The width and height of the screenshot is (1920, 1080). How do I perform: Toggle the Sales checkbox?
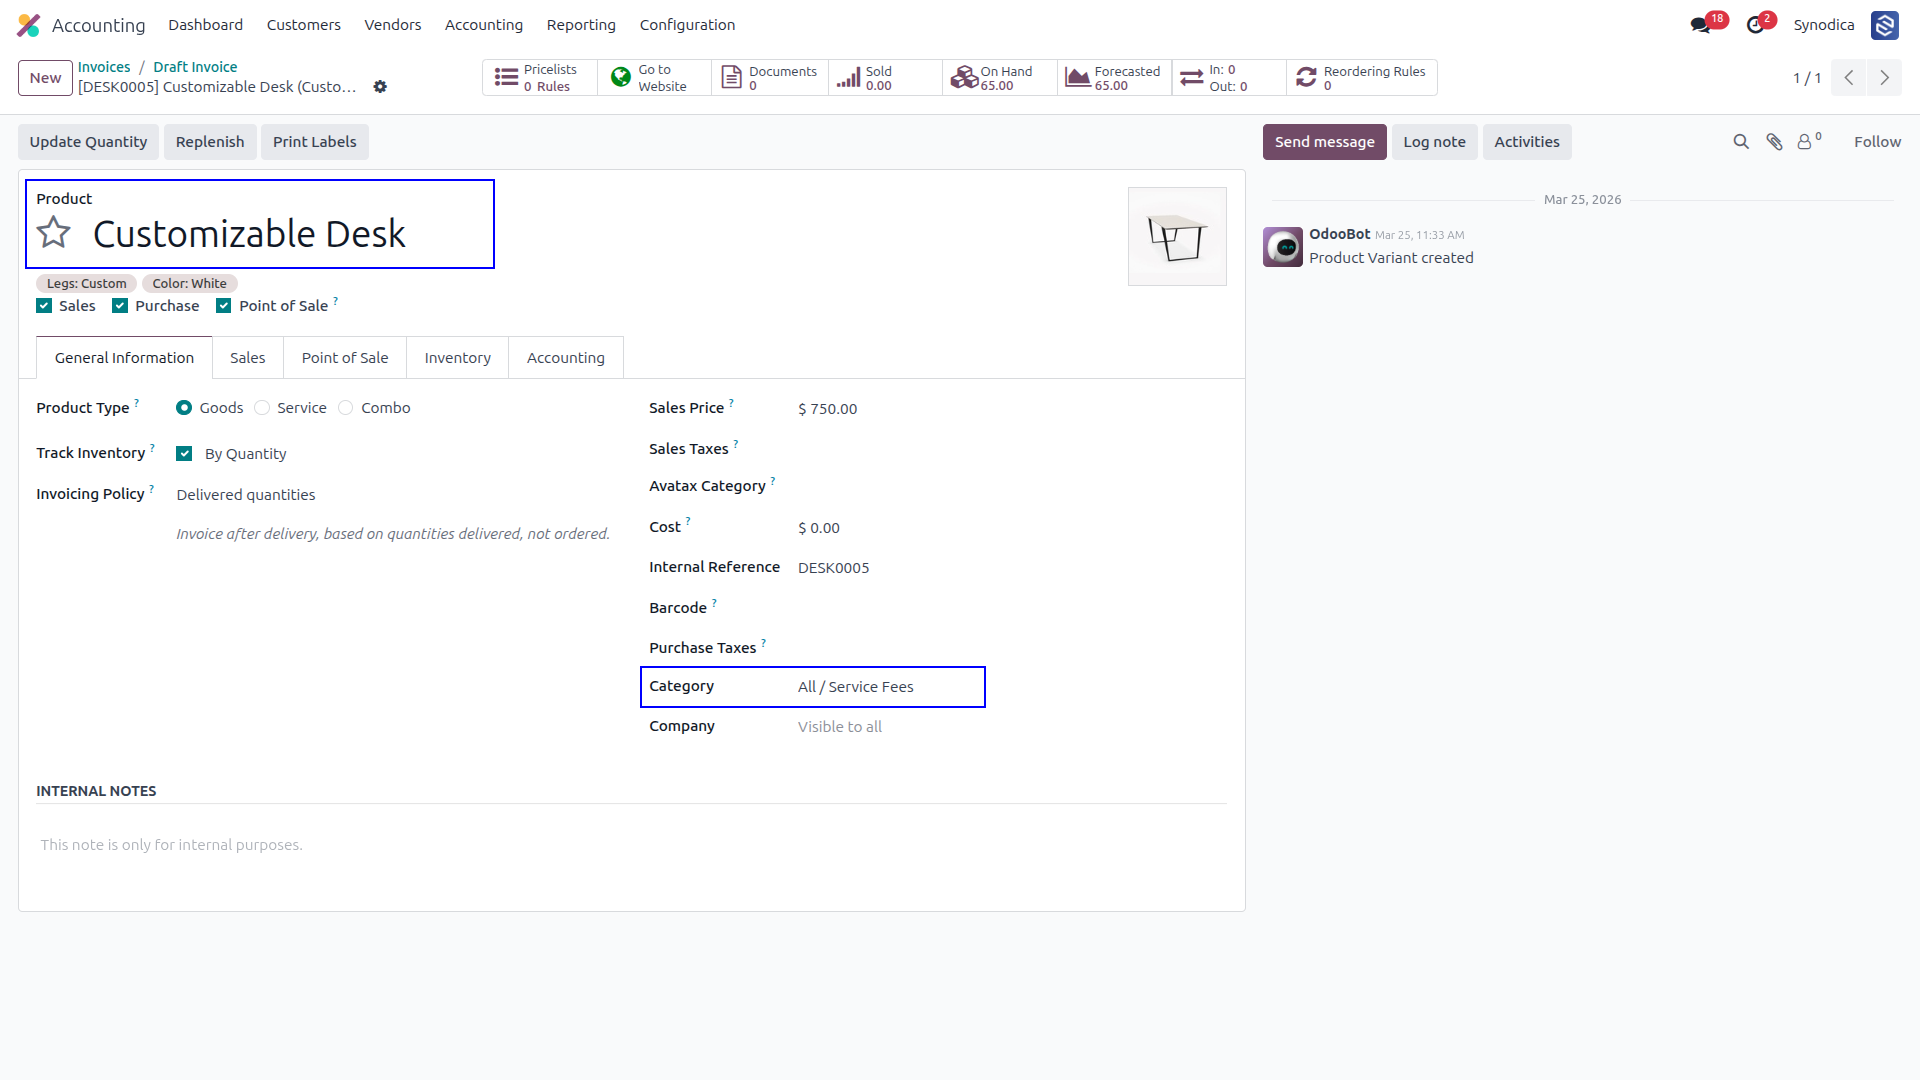[44, 306]
